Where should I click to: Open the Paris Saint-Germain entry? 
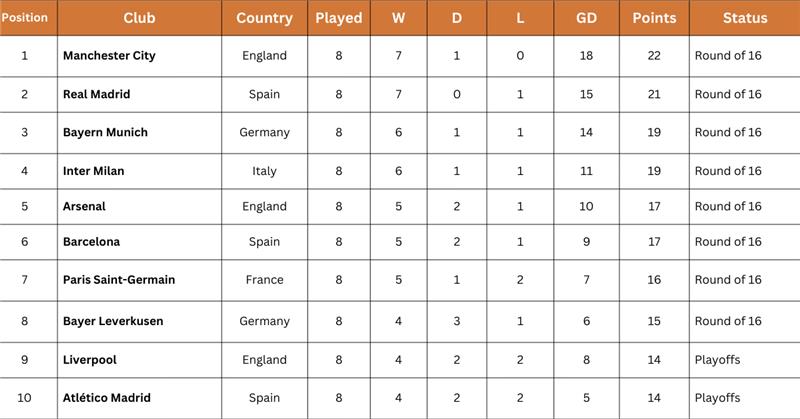118,280
